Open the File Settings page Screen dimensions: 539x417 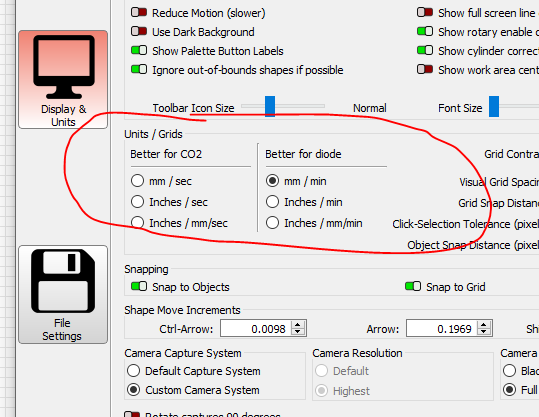click(x=63, y=294)
